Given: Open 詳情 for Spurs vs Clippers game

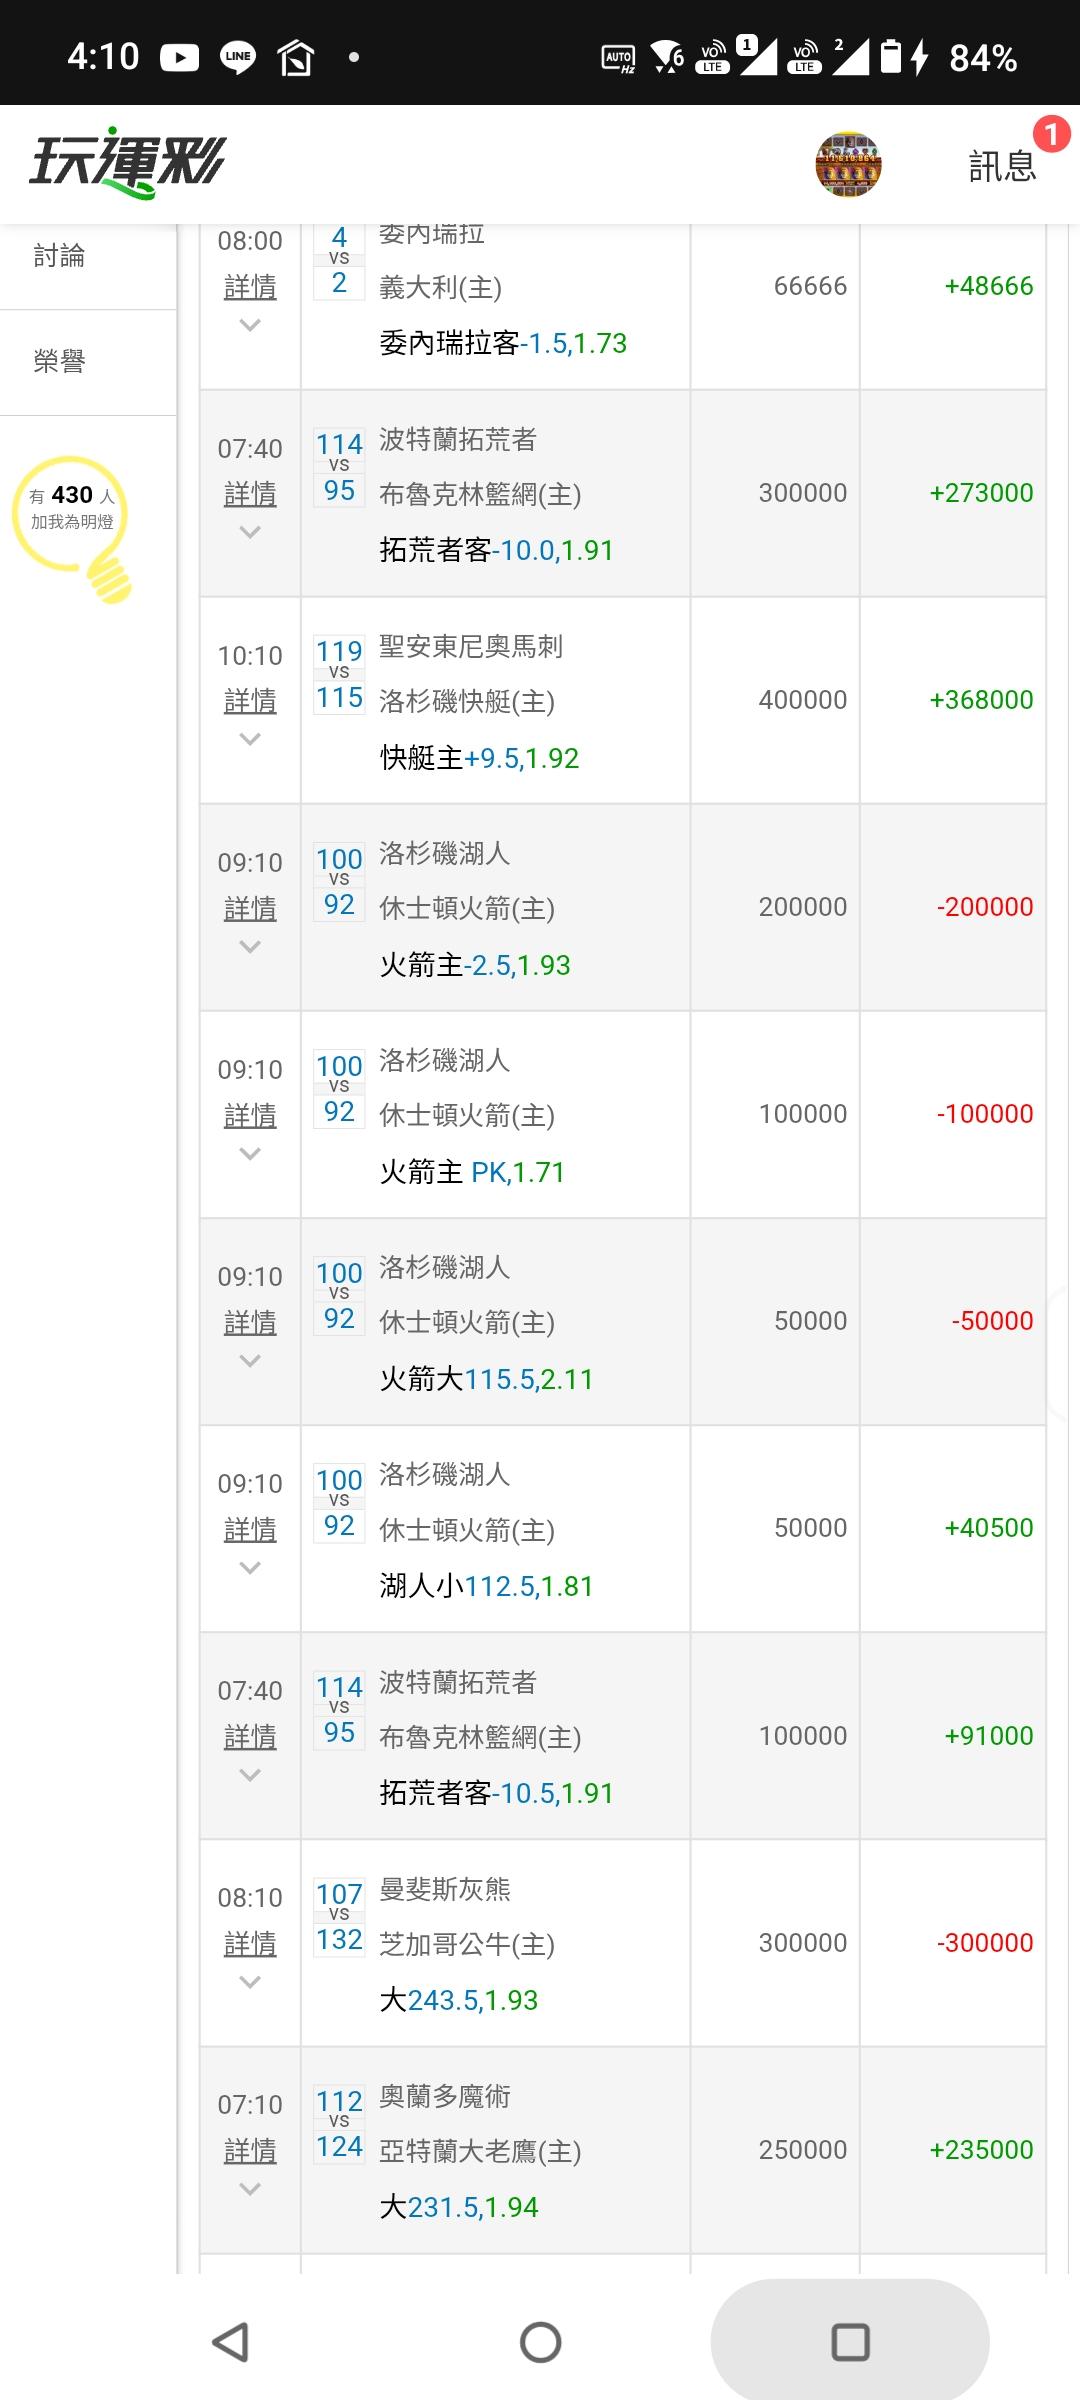Looking at the screenshot, I should click(x=250, y=701).
